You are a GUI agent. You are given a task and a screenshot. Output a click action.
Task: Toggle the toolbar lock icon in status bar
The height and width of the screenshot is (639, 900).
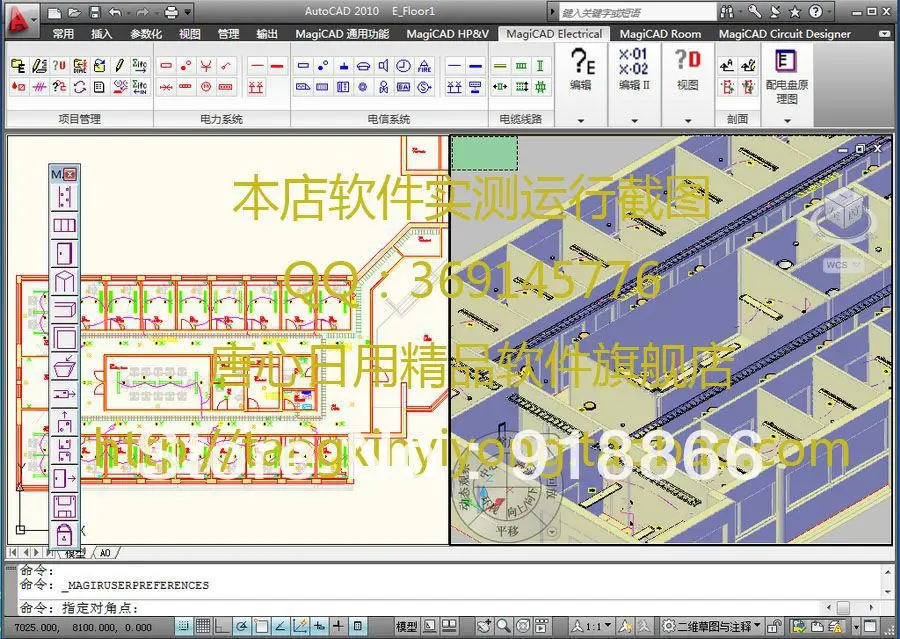pyautogui.click(x=775, y=626)
